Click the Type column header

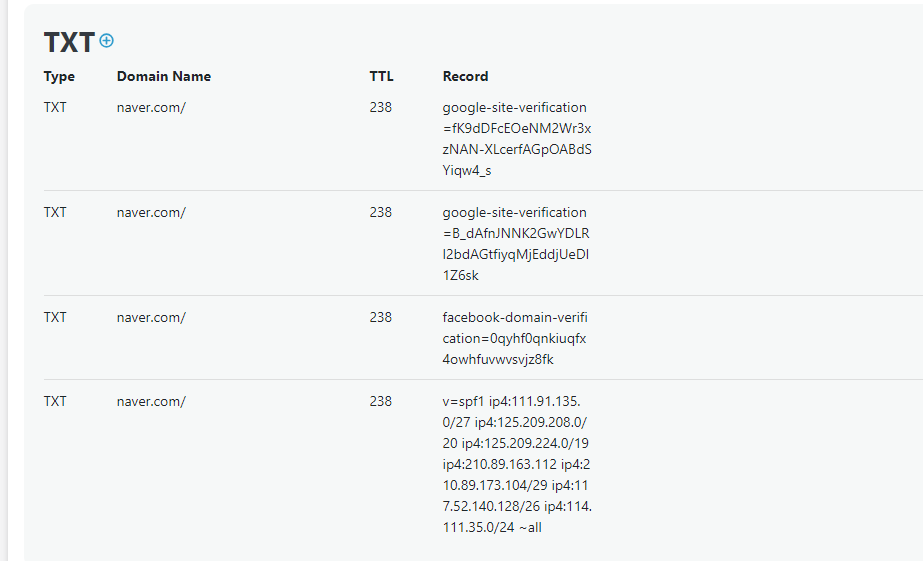tap(59, 77)
